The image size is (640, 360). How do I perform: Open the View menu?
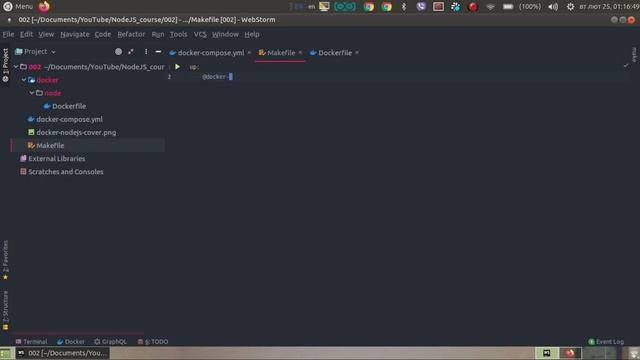pos(46,34)
